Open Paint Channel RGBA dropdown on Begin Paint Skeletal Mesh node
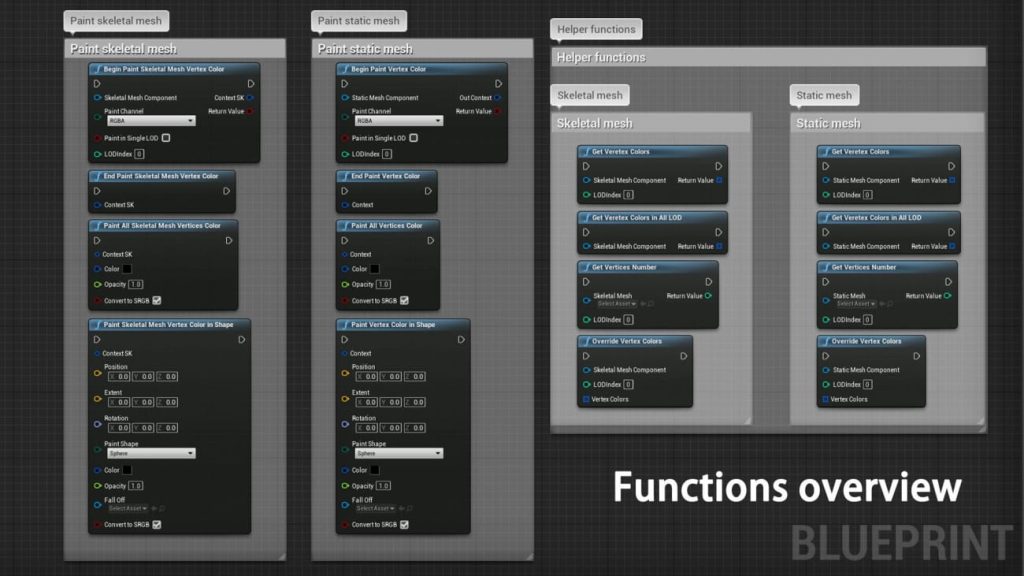 click(151, 121)
